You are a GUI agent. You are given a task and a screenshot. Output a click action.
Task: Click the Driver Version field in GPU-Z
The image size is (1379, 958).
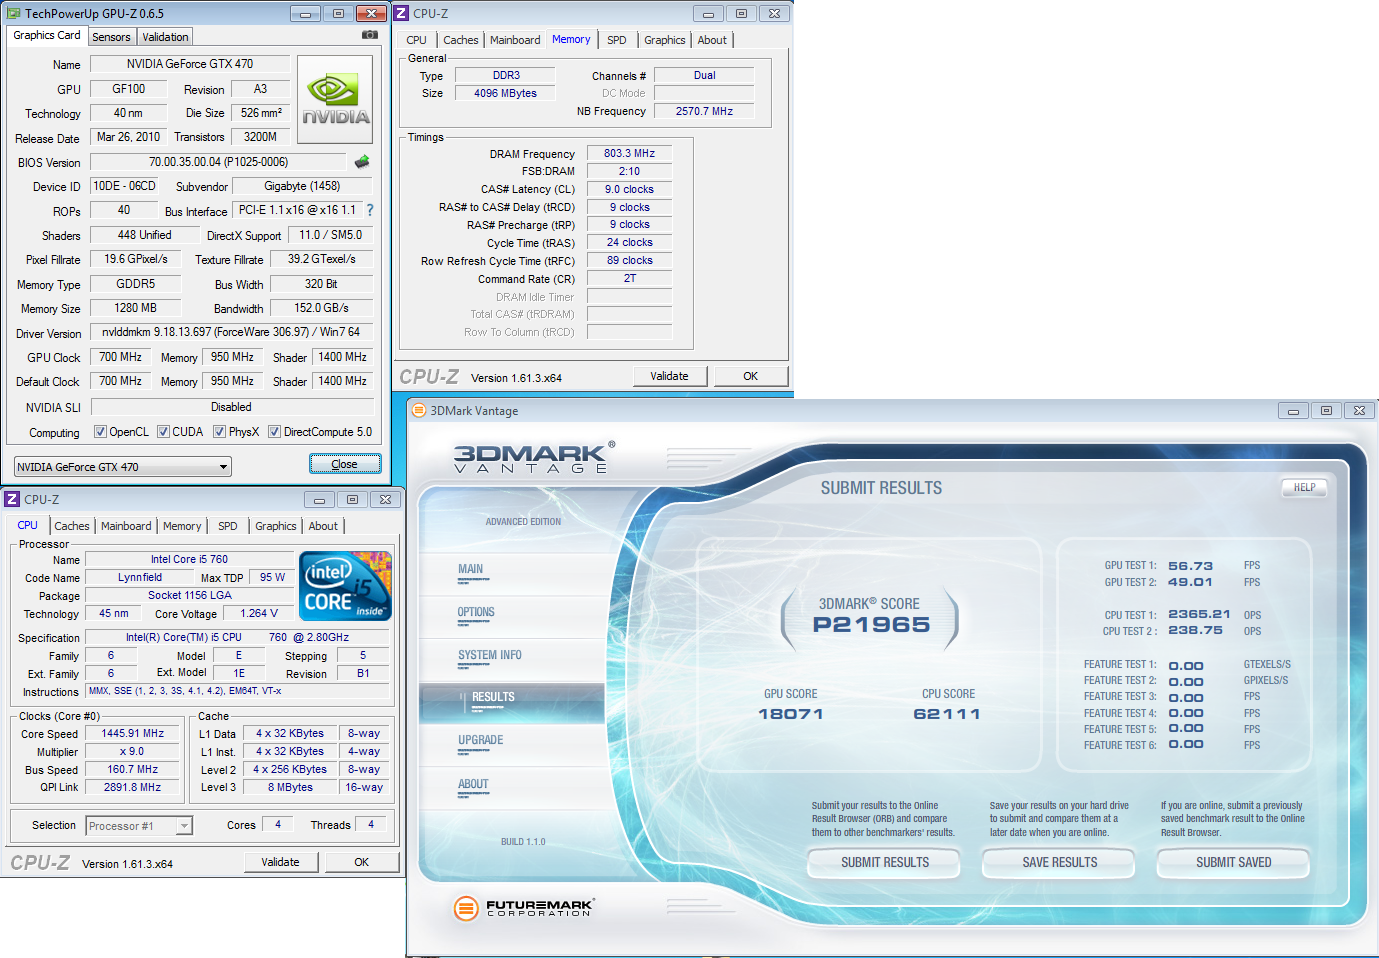coord(231,332)
